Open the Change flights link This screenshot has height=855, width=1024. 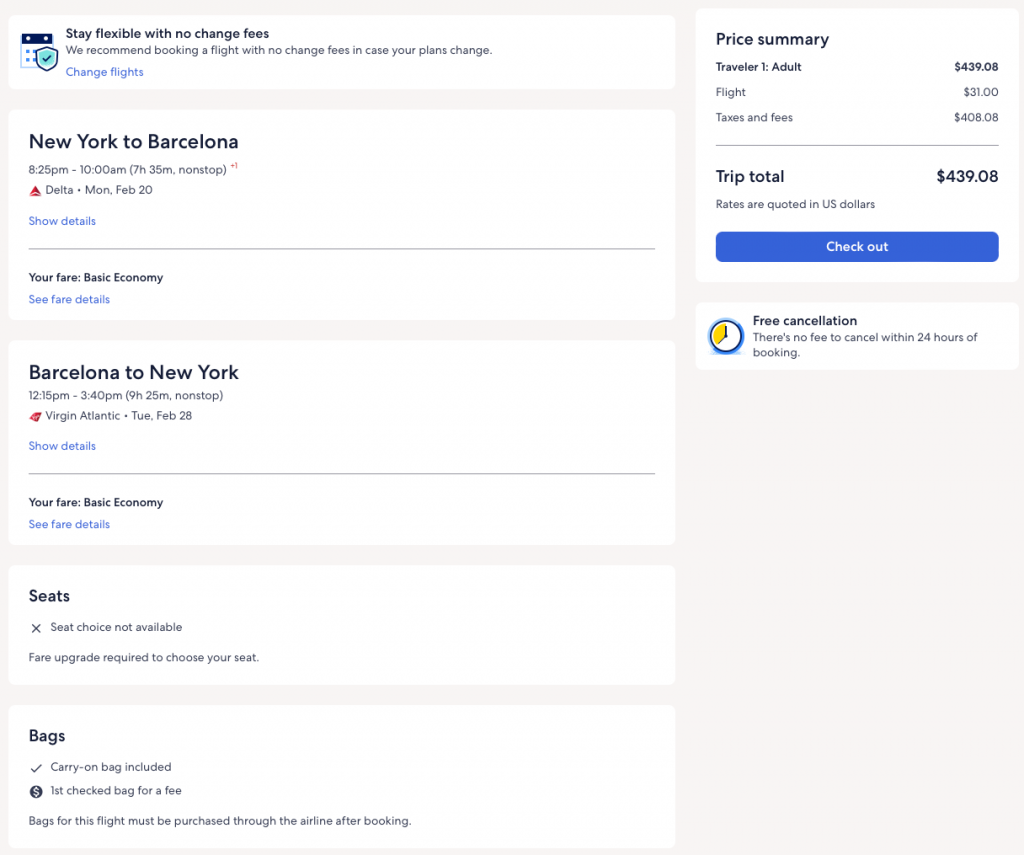click(104, 72)
